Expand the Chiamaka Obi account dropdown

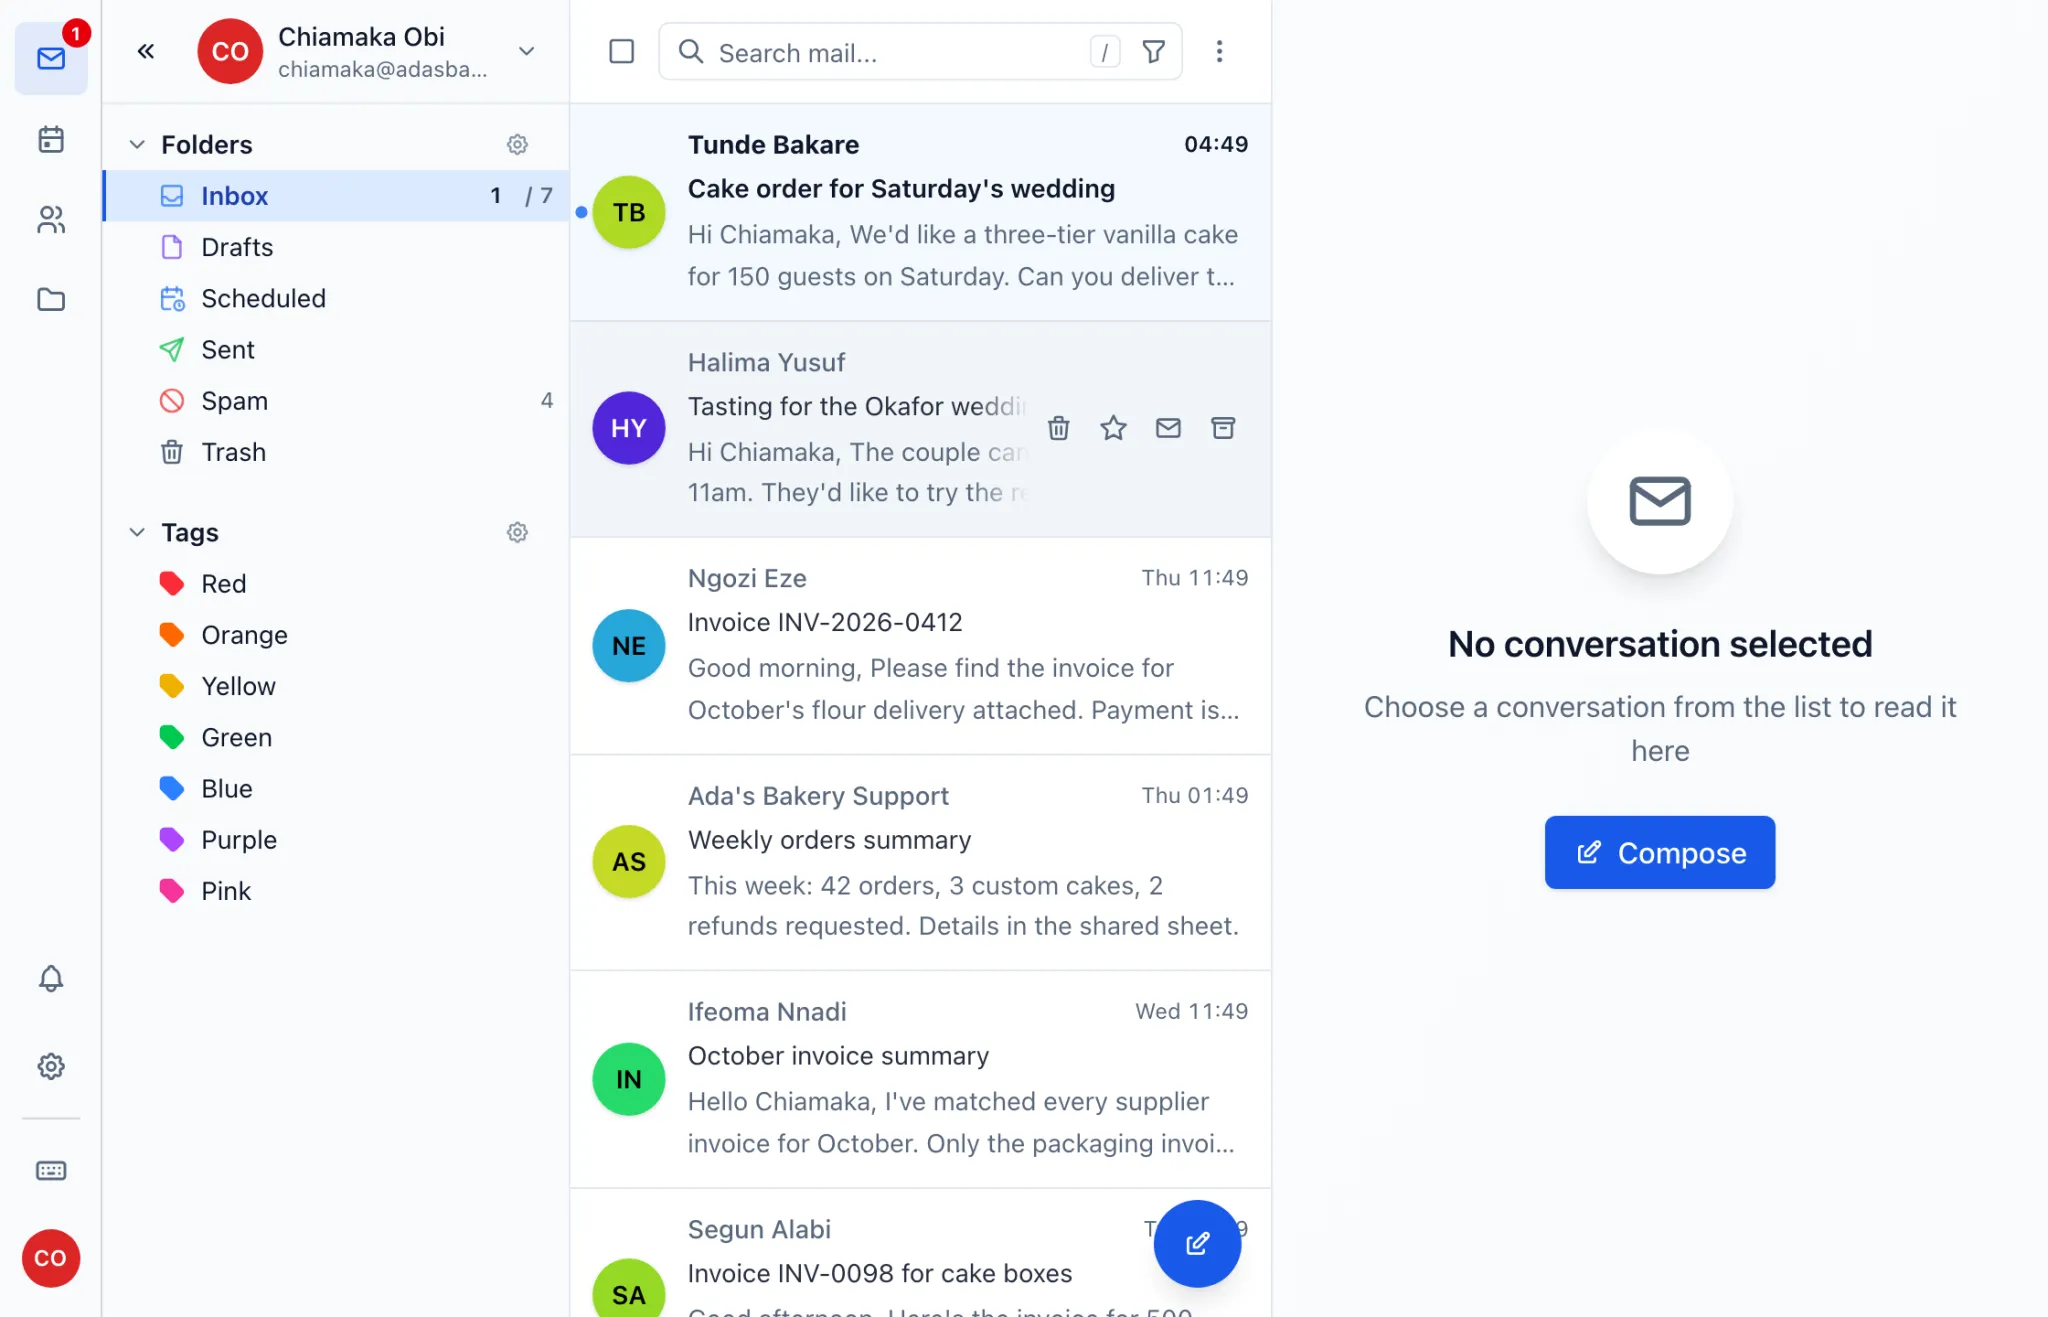point(527,51)
